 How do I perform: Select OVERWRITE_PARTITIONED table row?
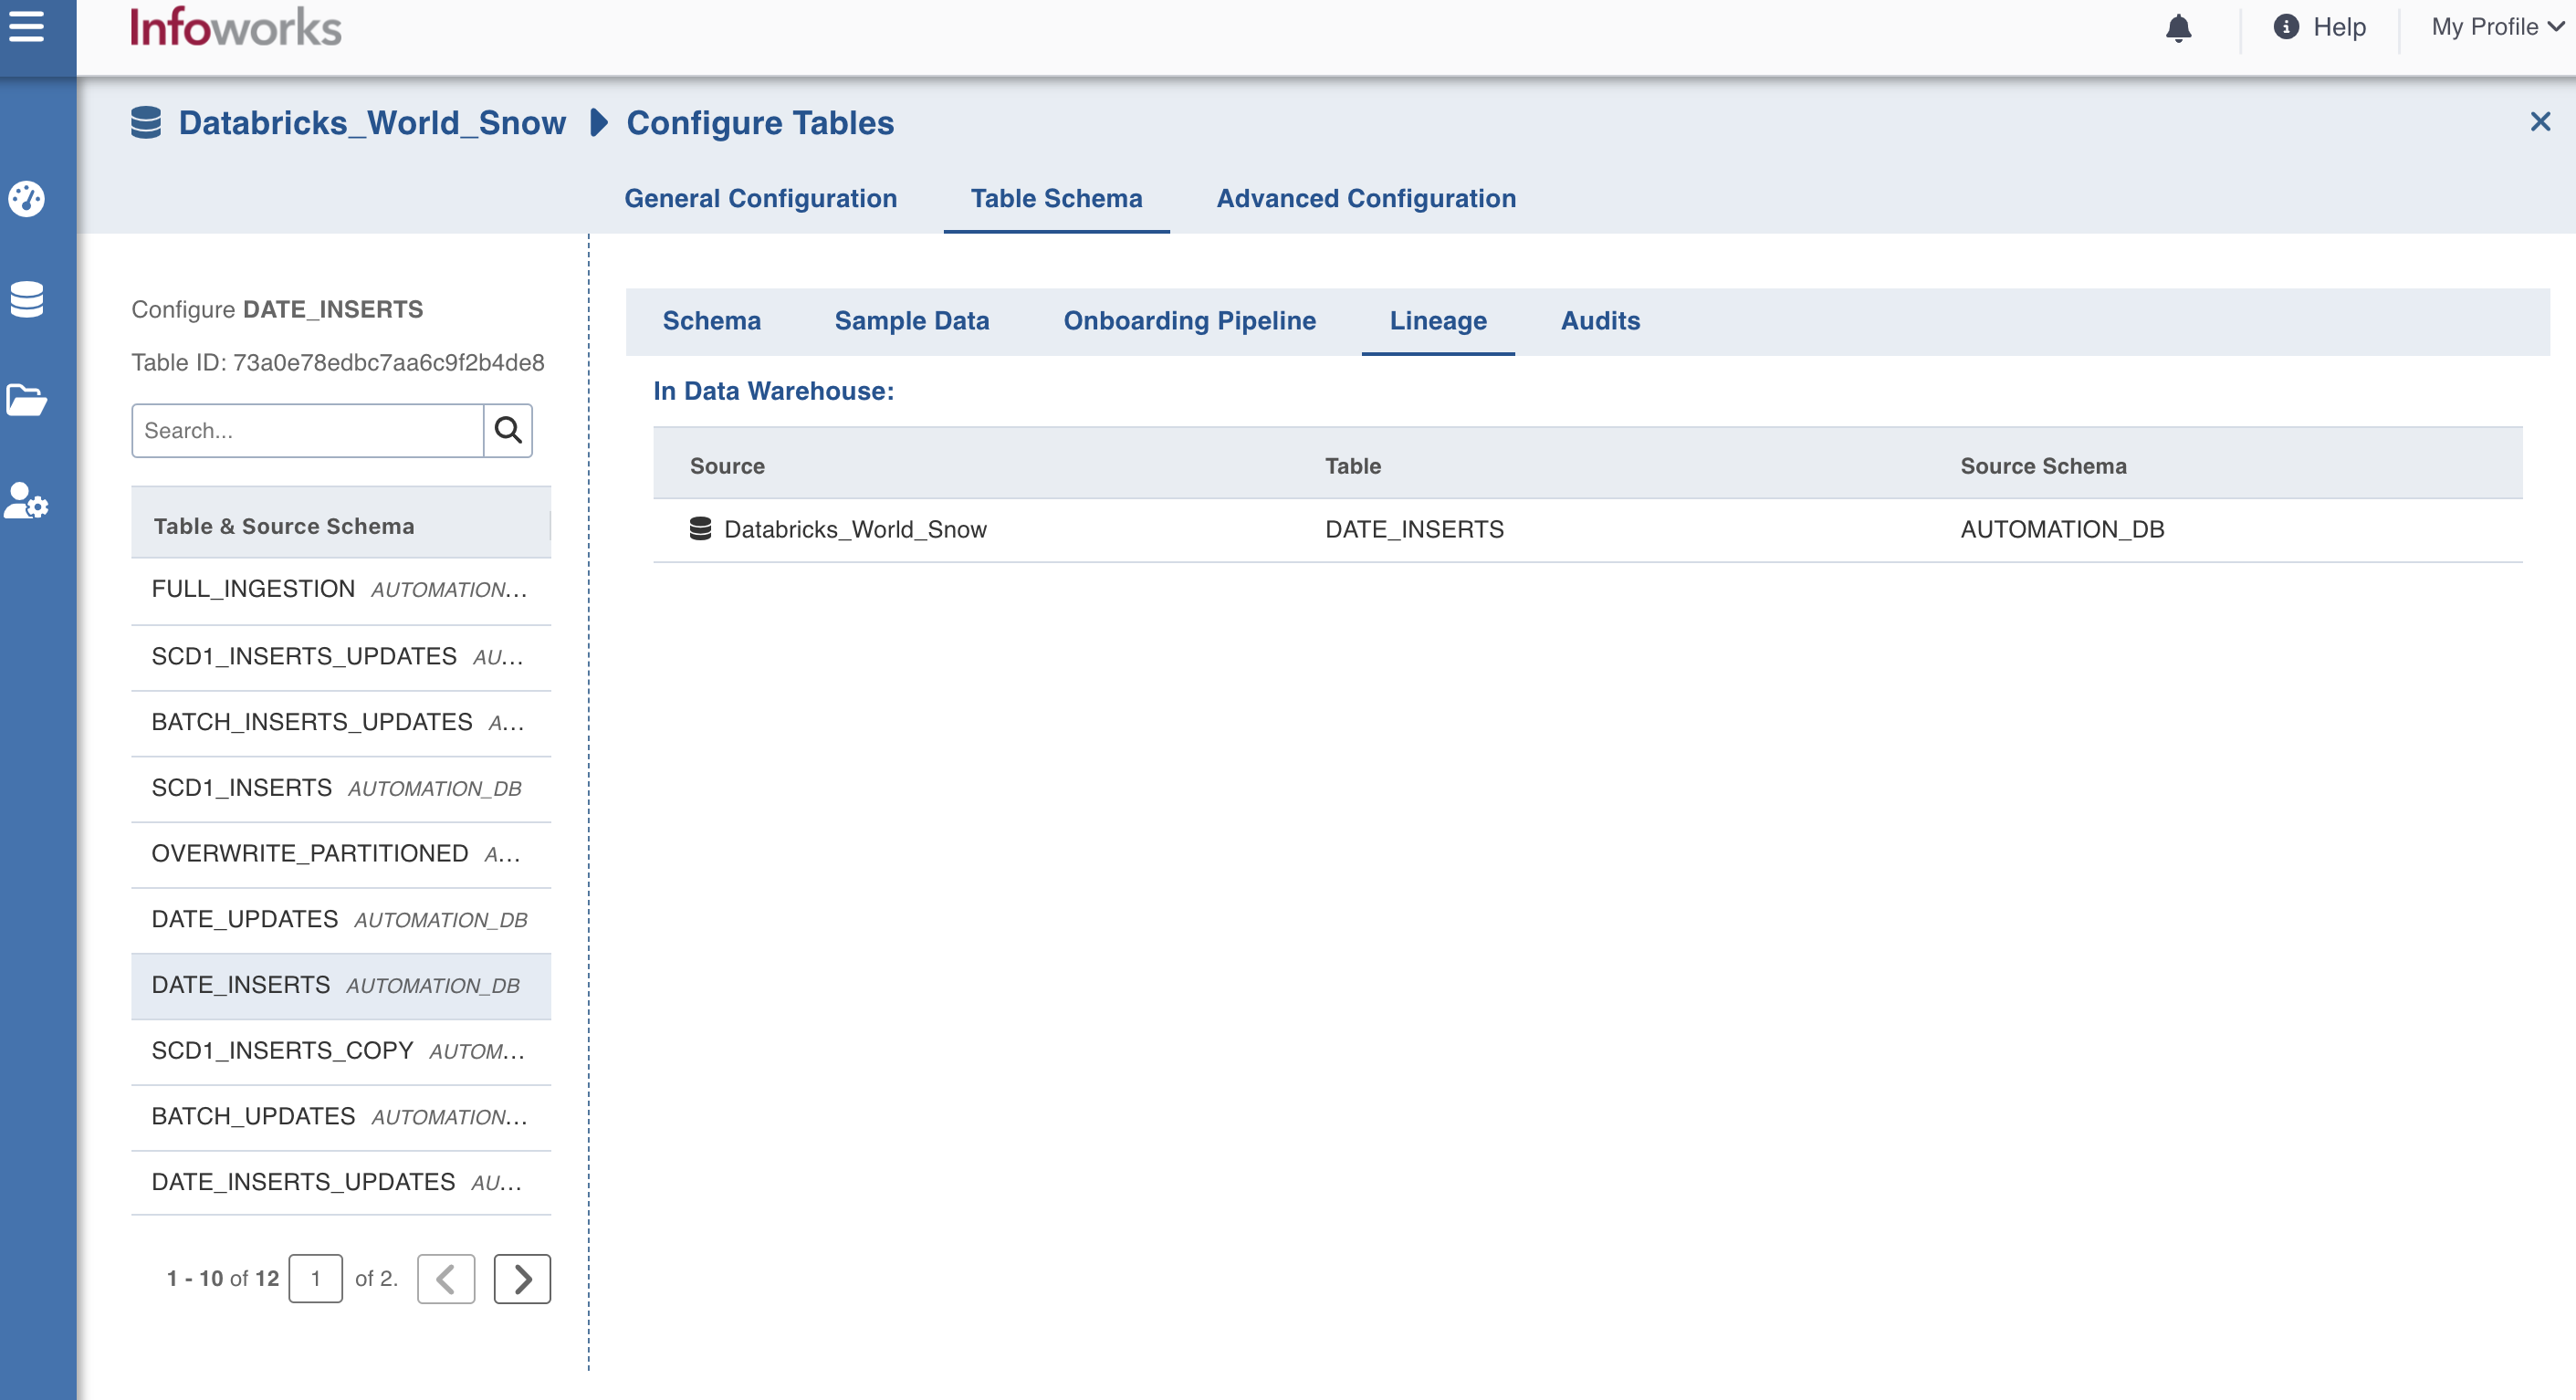[x=341, y=854]
